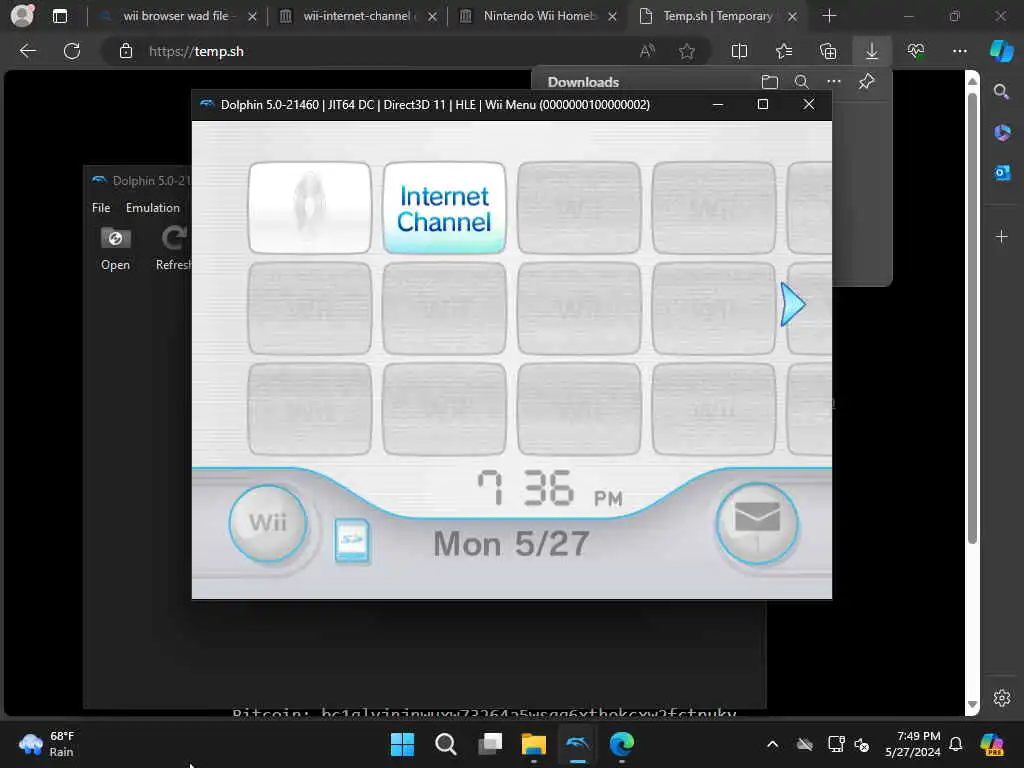This screenshot has height=768, width=1024.
Task: Open Edge profile avatar
Action: (22, 16)
